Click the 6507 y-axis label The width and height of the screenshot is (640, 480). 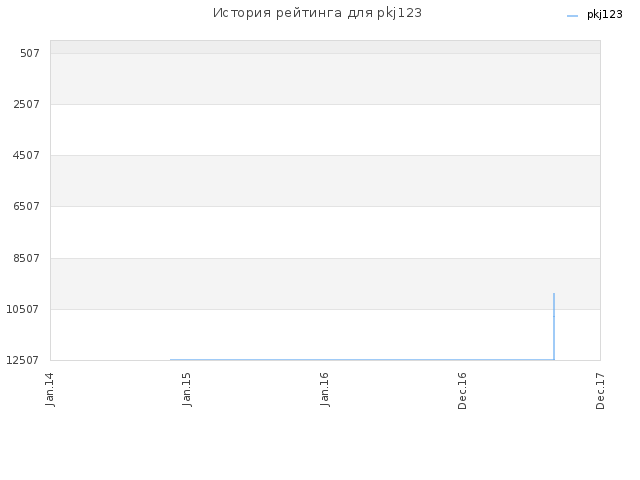(x=26, y=206)
